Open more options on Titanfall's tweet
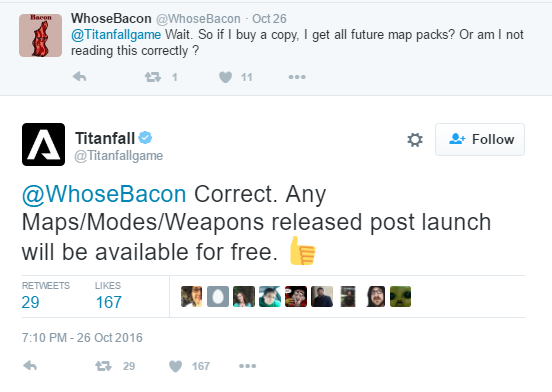Image resolution: width=552 pixels, height=392 pixels. tap(247, 366)
